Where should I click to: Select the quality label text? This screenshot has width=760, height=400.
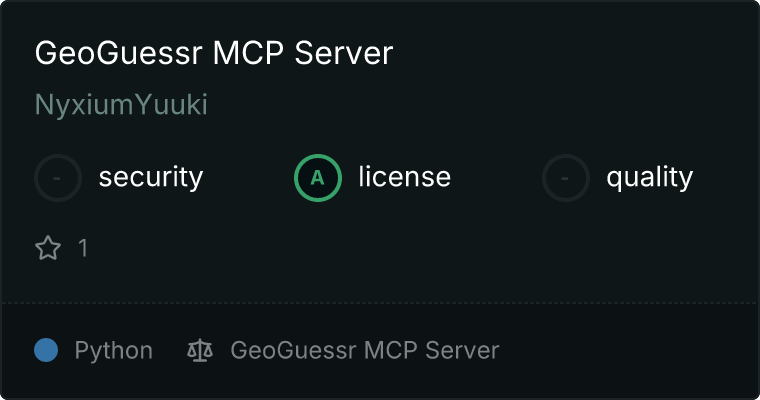coord(649,177)
